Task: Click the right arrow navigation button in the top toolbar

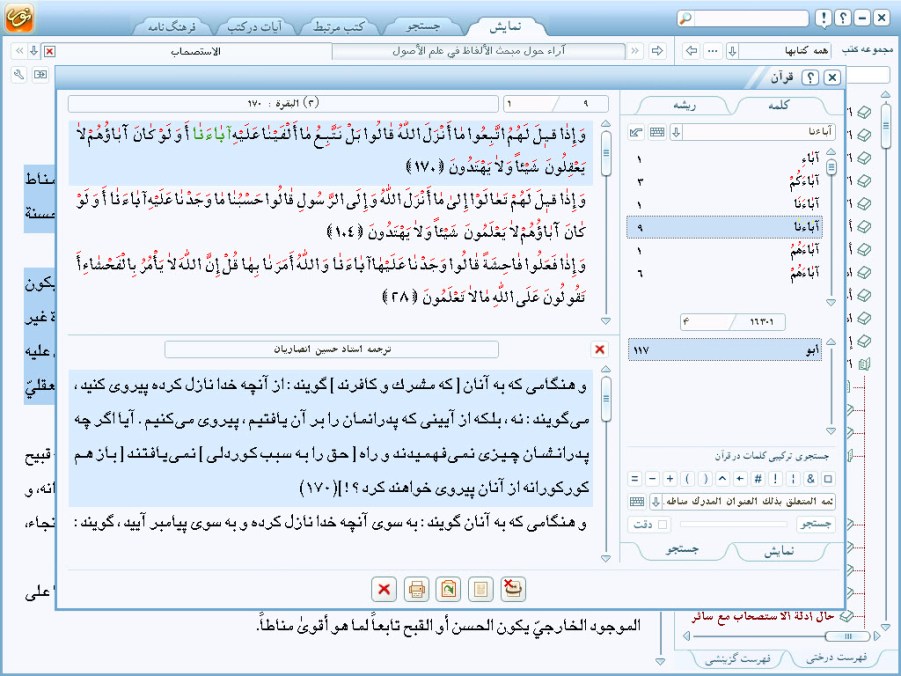Action: point(657,51)
